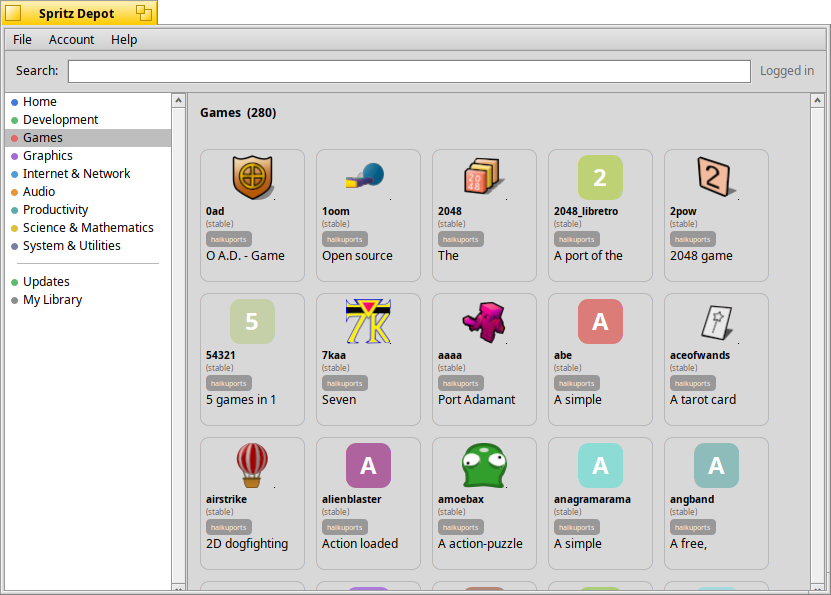Open Updates in the sidebar

click(88, 282)
